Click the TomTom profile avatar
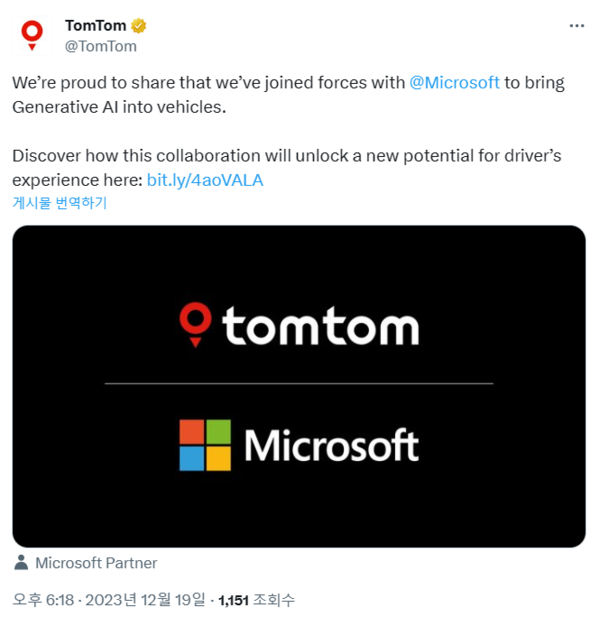This screenshot has width=600, height=617. [33, 35]
